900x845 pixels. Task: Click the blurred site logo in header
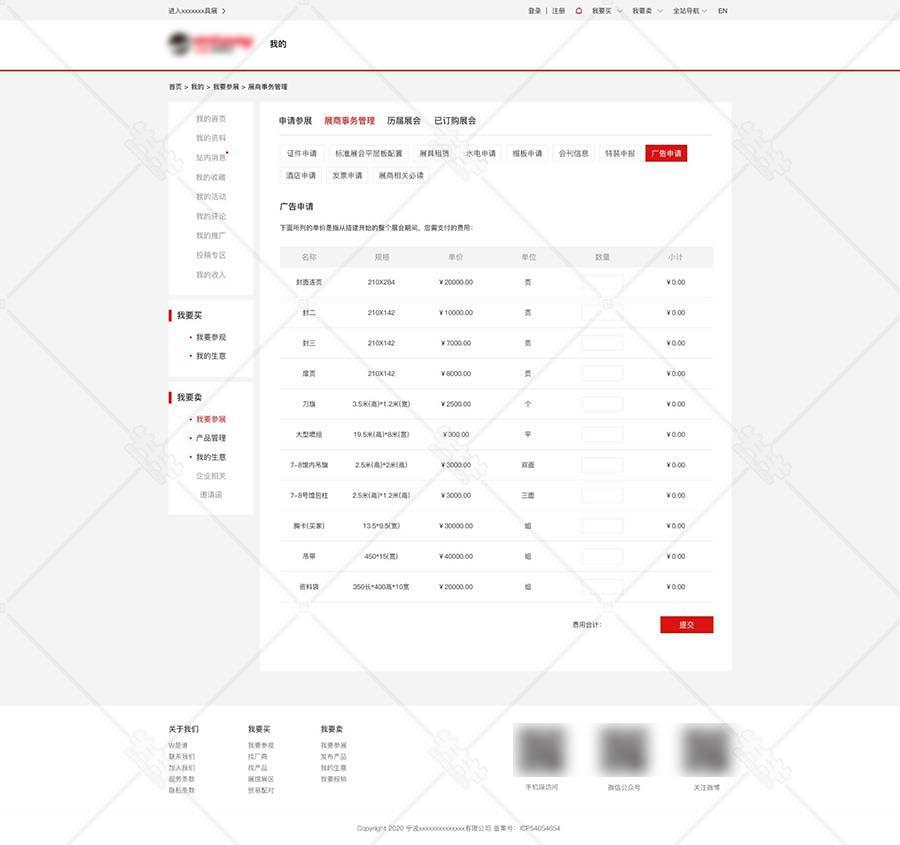(211, 43)
